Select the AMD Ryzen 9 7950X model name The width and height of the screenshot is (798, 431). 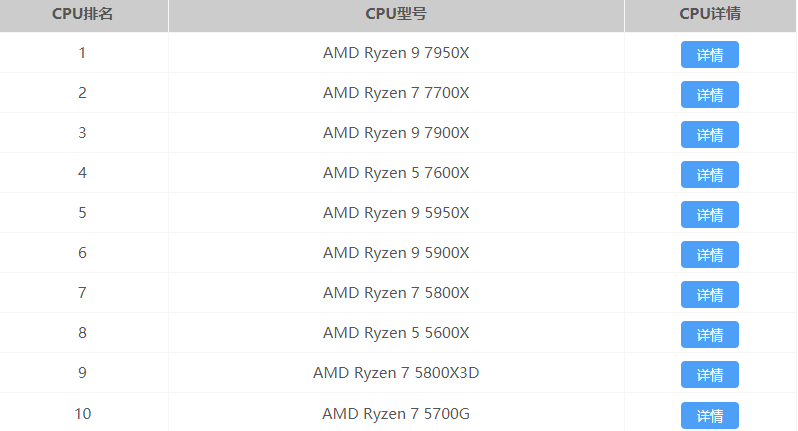(396, 53)
